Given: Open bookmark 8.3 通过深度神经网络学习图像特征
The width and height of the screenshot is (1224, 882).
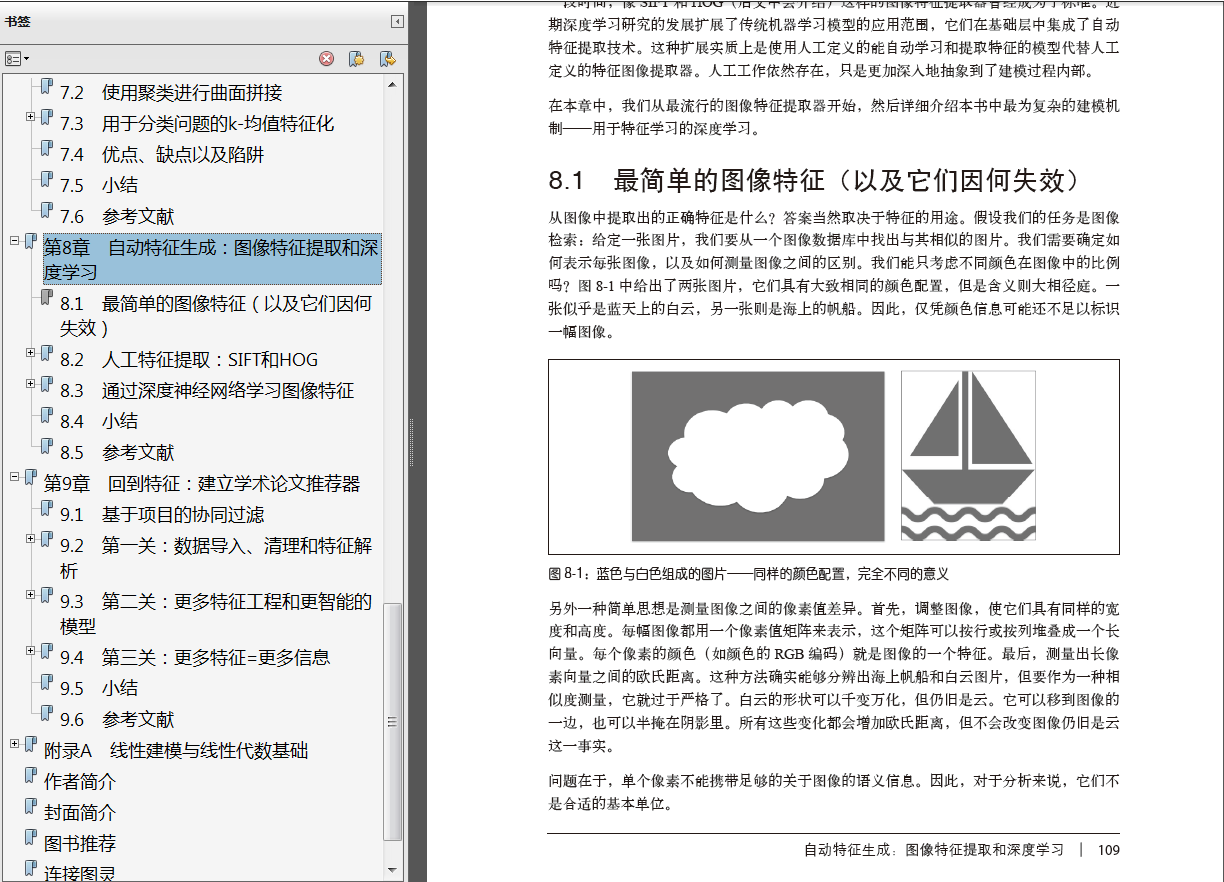Looking at the screenshot, I should point(207,391).
